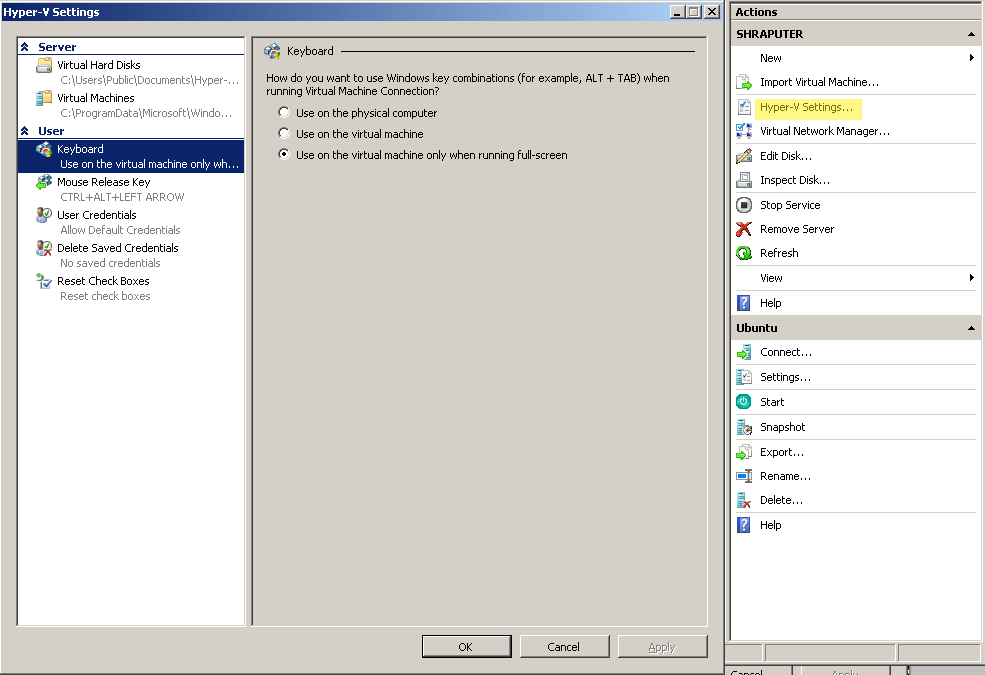Collapse the Ubuntu actions section arrow
Screen dimensions: 985x675
[972, 328]
